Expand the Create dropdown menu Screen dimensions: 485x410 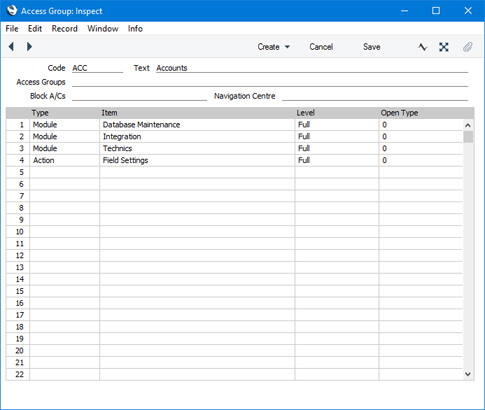(x=273, y=47)
